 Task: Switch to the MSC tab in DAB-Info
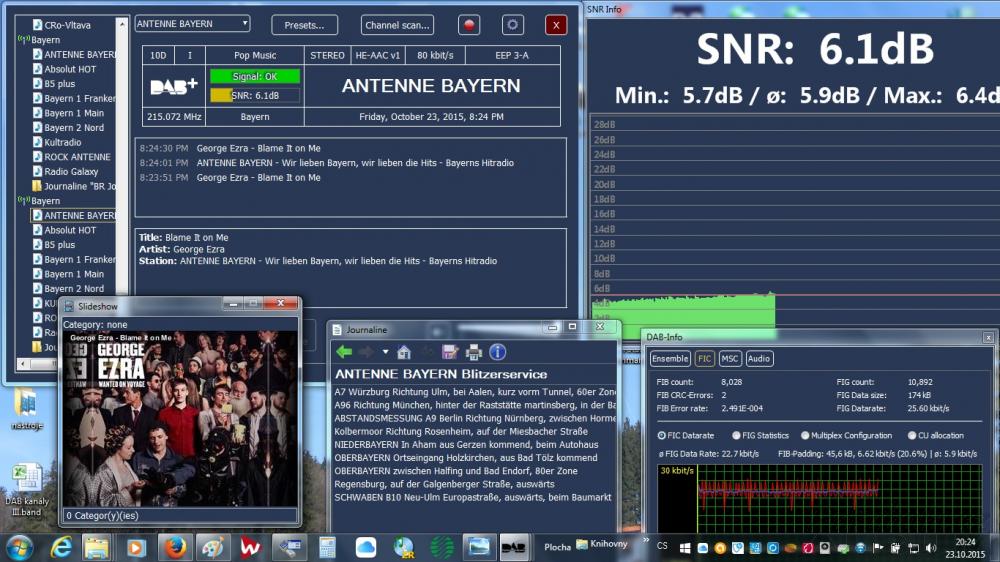730,359
